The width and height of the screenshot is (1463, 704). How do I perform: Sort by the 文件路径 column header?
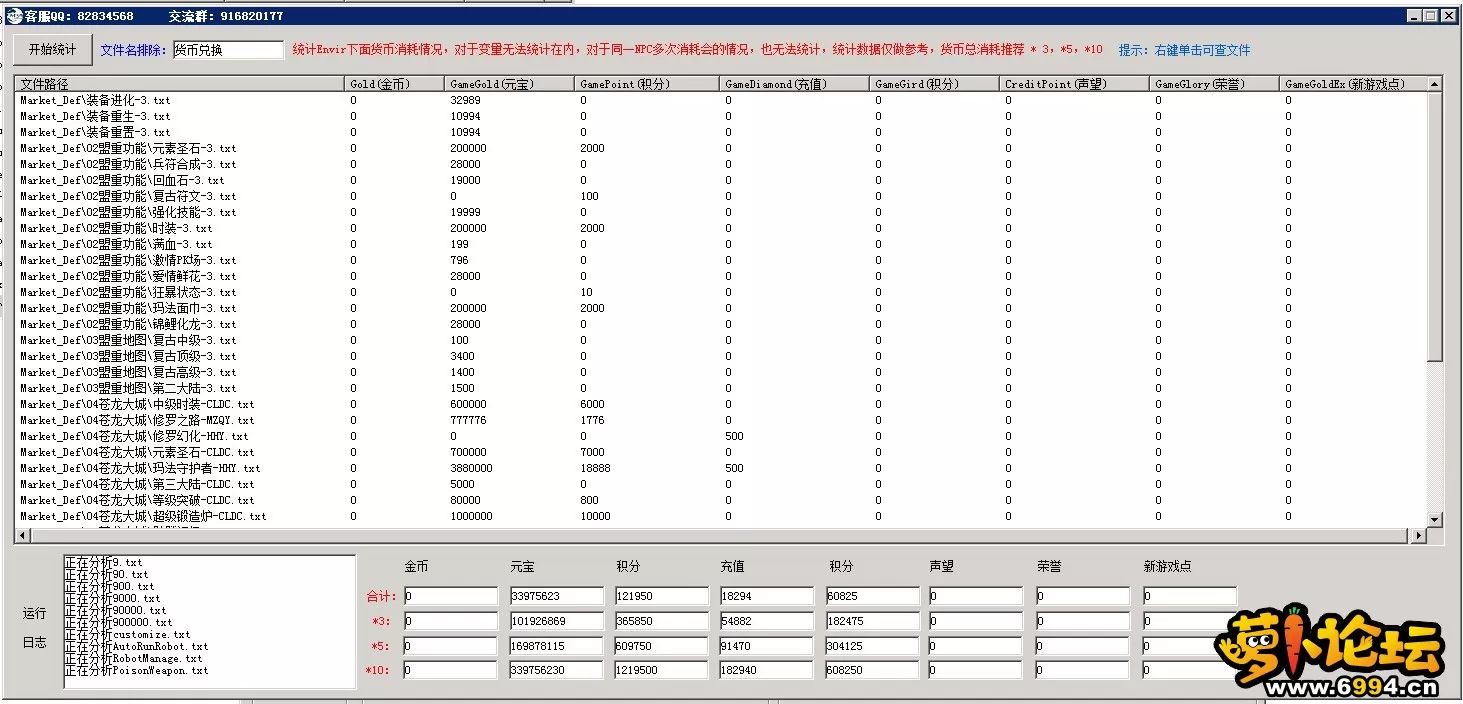(179, 85)
